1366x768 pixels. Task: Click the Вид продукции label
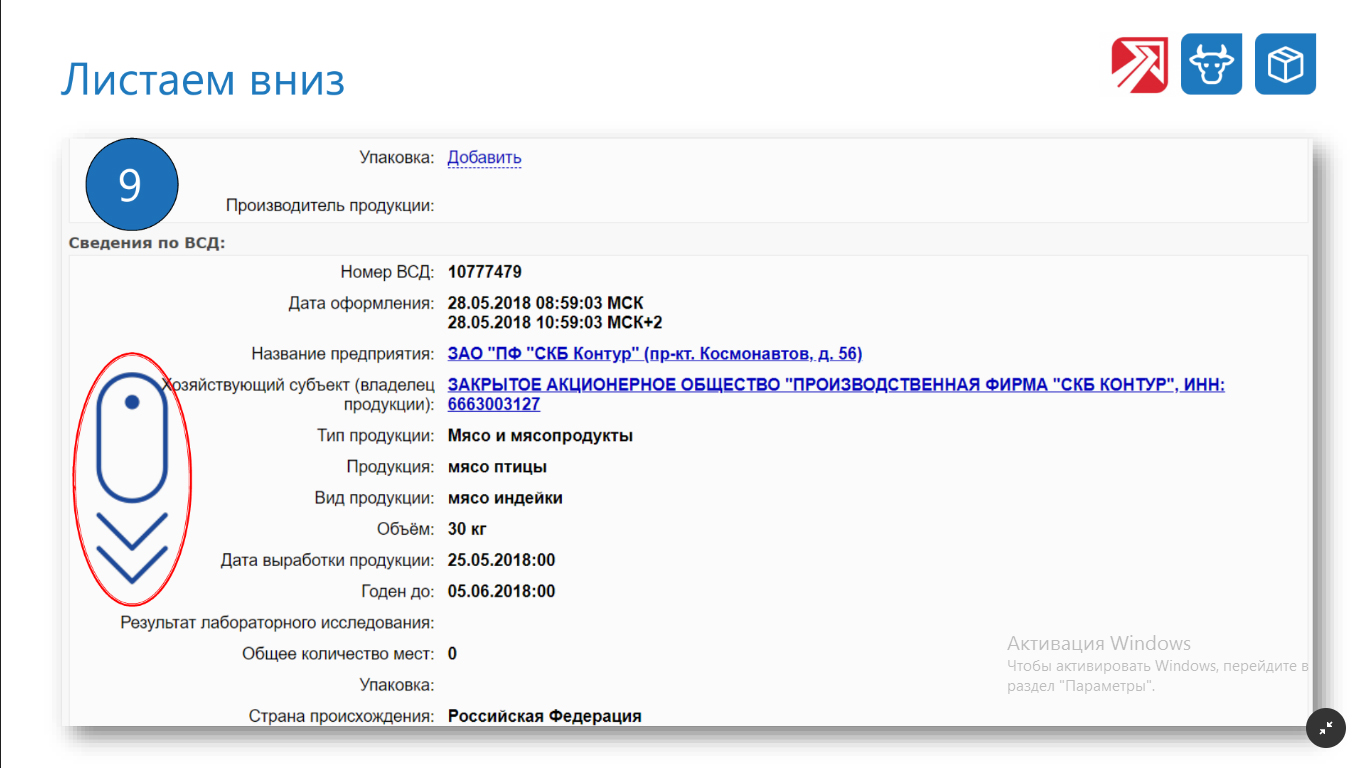click(375, 498)
